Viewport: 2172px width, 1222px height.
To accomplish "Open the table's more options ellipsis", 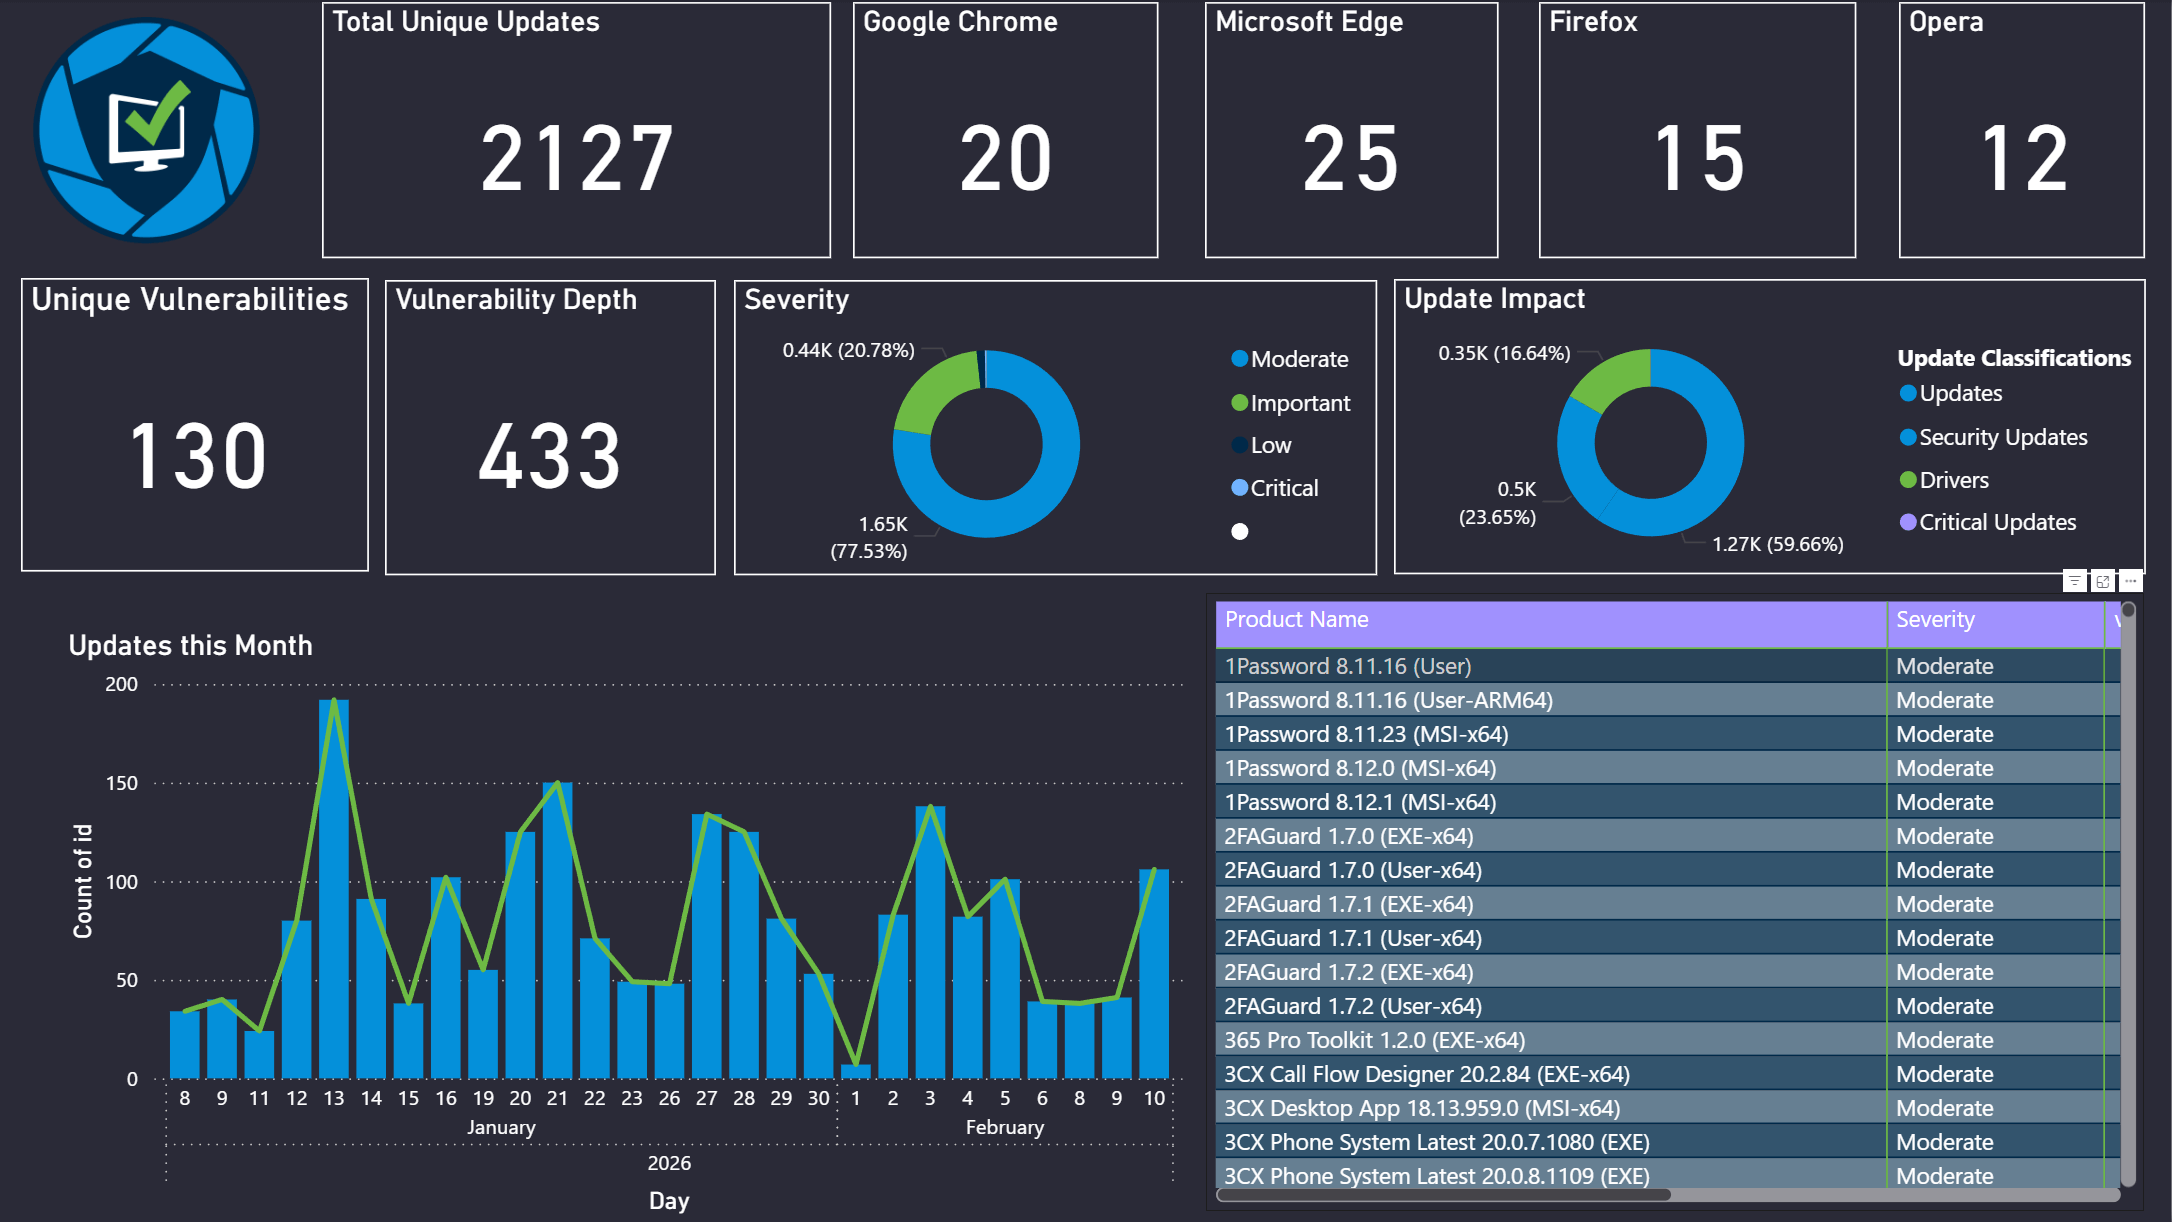I will coord(2130,581).
